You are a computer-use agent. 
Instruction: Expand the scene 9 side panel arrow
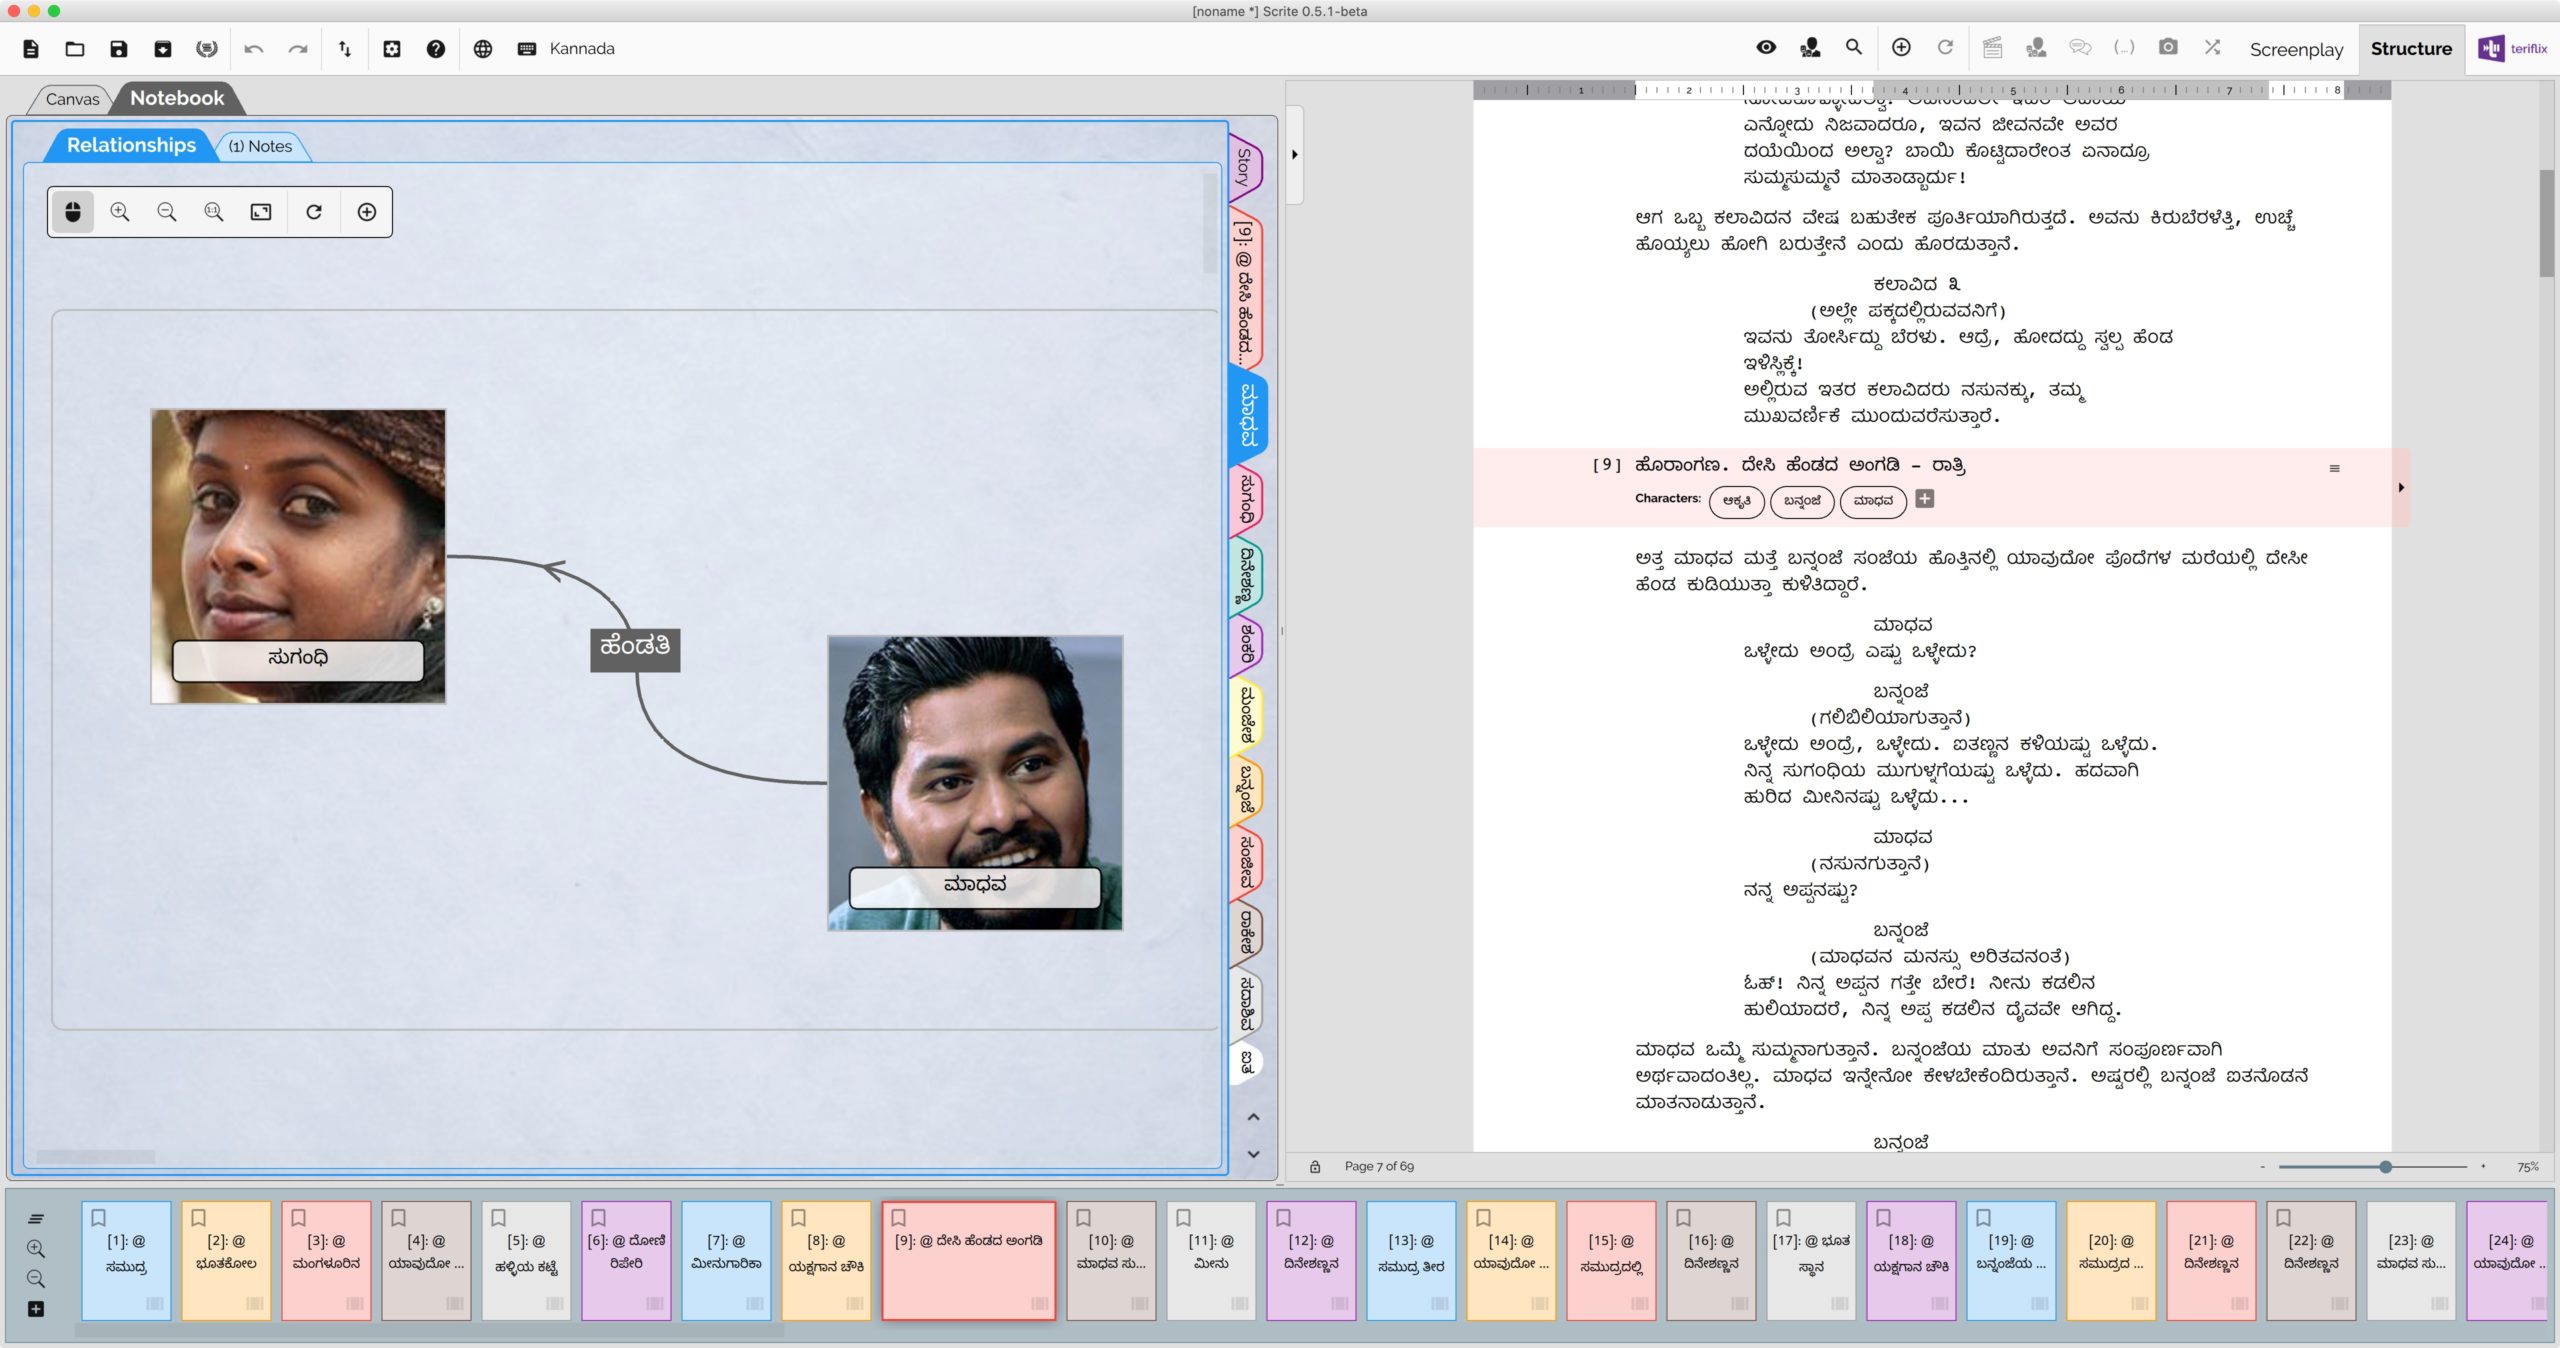[2401, 488]
